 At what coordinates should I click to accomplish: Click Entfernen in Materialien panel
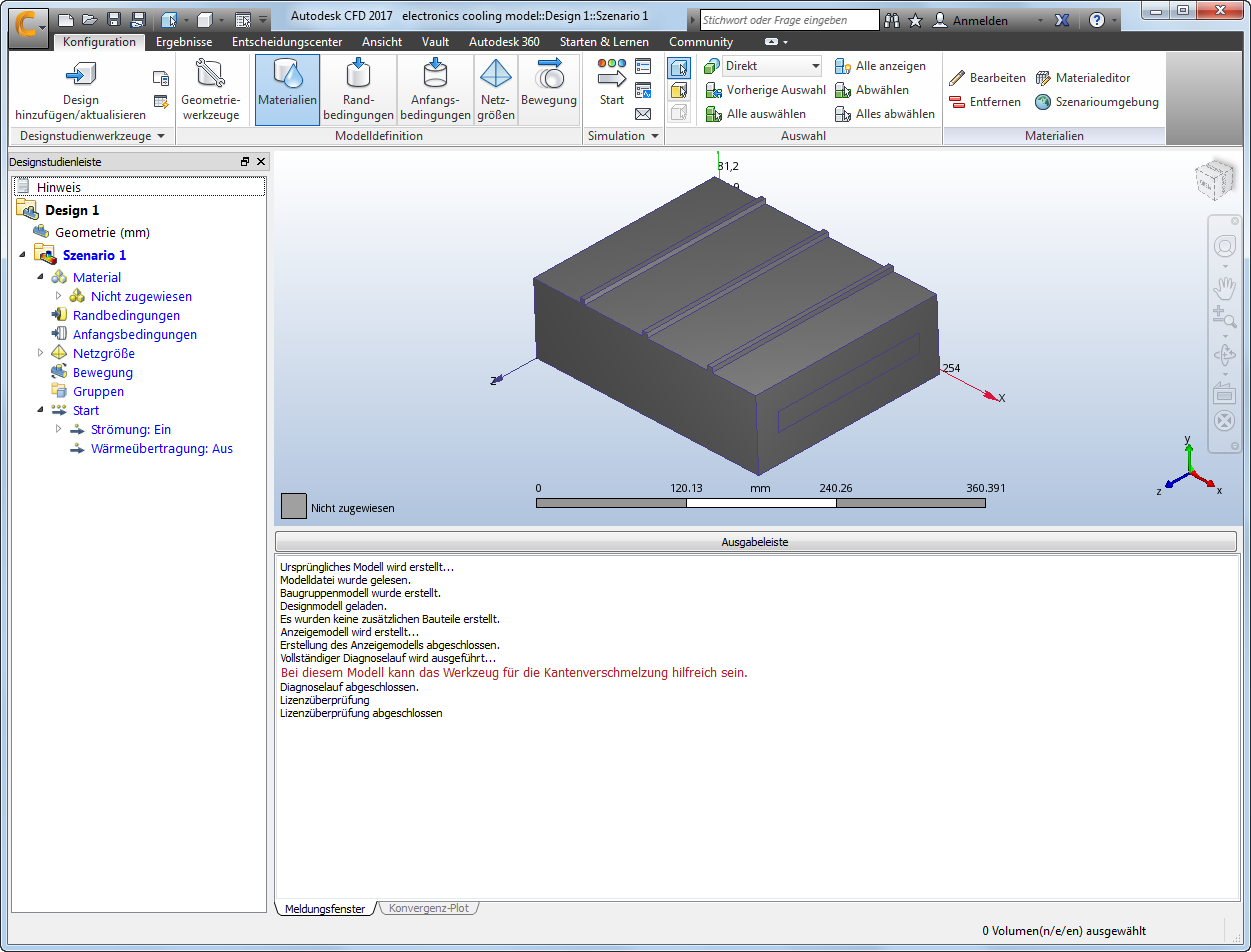coord(985,102)
